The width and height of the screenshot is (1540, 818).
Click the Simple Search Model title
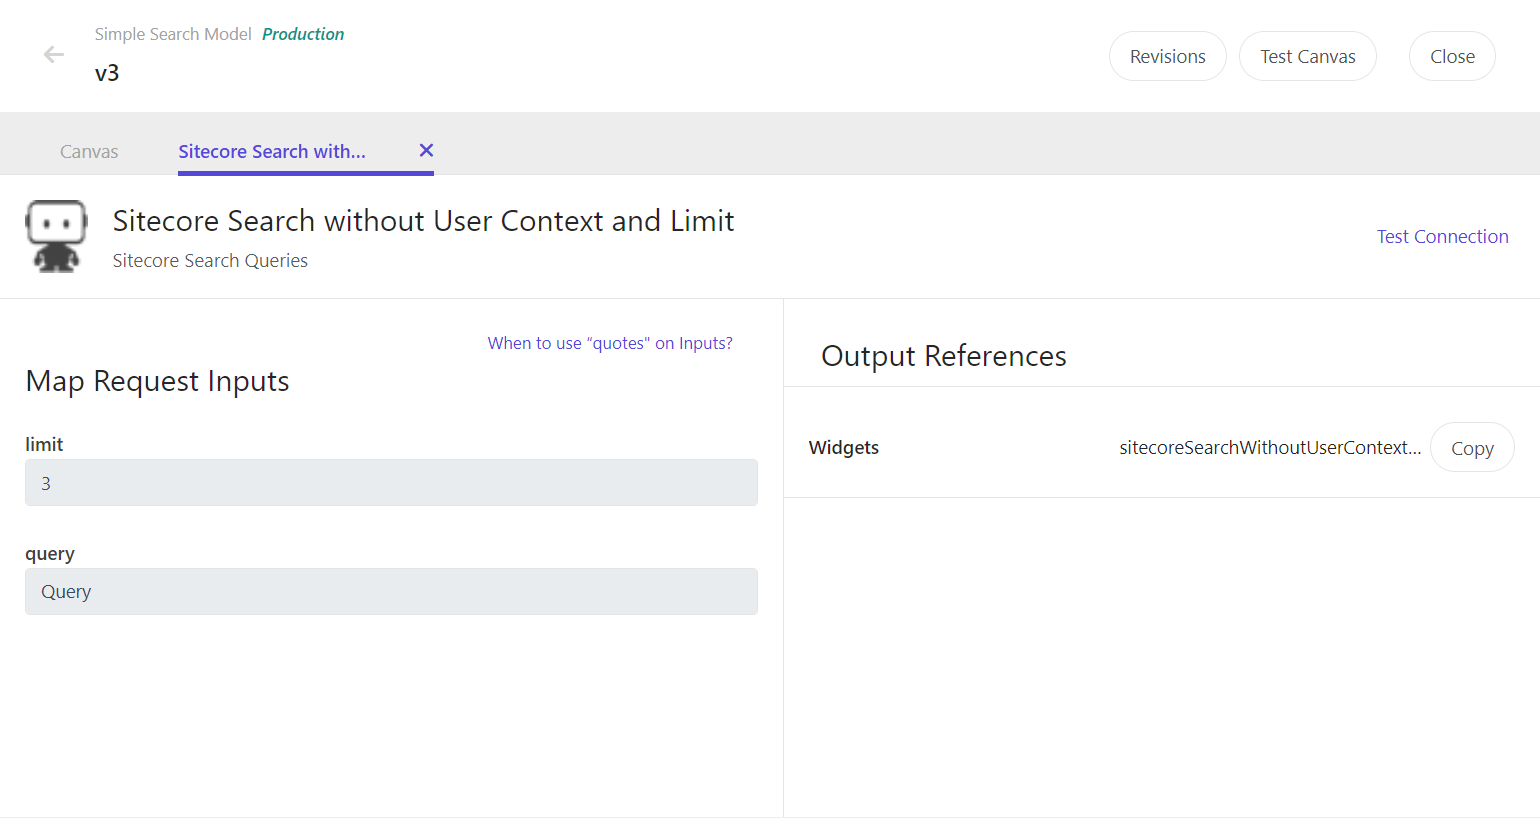pyautogui.click(x=172, y=33)
